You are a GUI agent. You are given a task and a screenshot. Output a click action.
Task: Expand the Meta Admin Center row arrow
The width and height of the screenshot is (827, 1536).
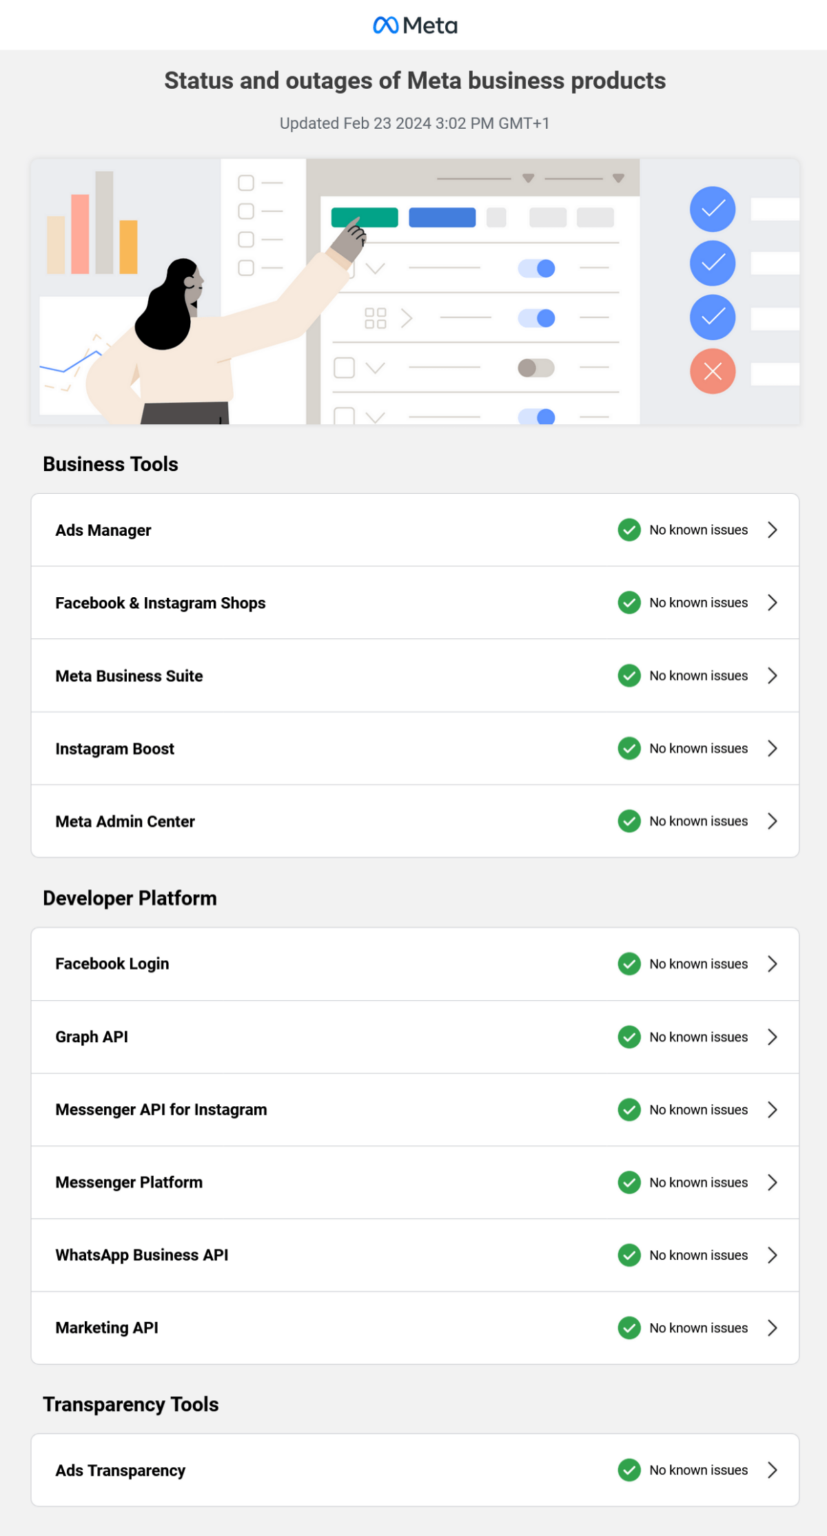(x=772, y=821)
